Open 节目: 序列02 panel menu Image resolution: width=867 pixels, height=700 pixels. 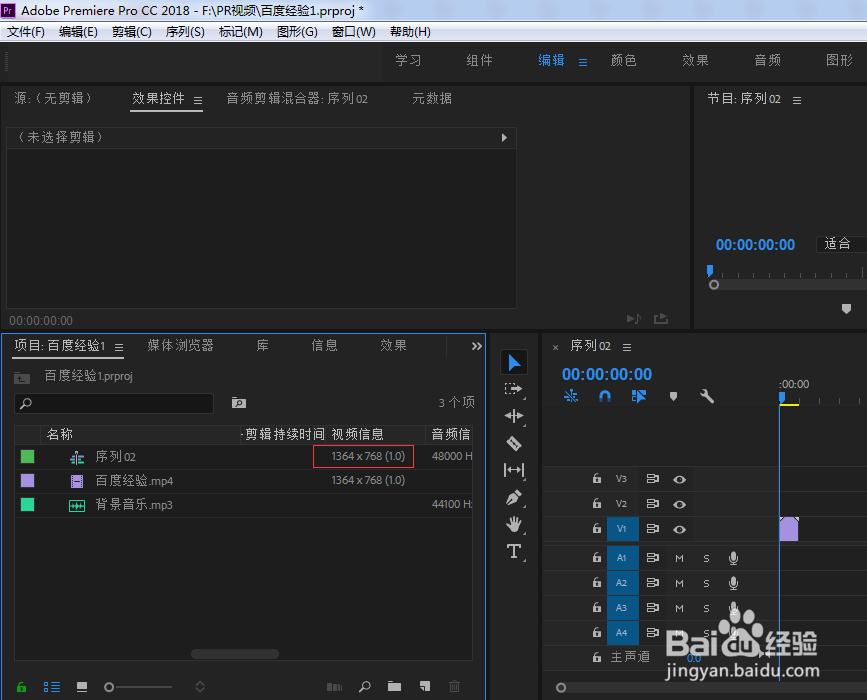click(x=797, y=100)
